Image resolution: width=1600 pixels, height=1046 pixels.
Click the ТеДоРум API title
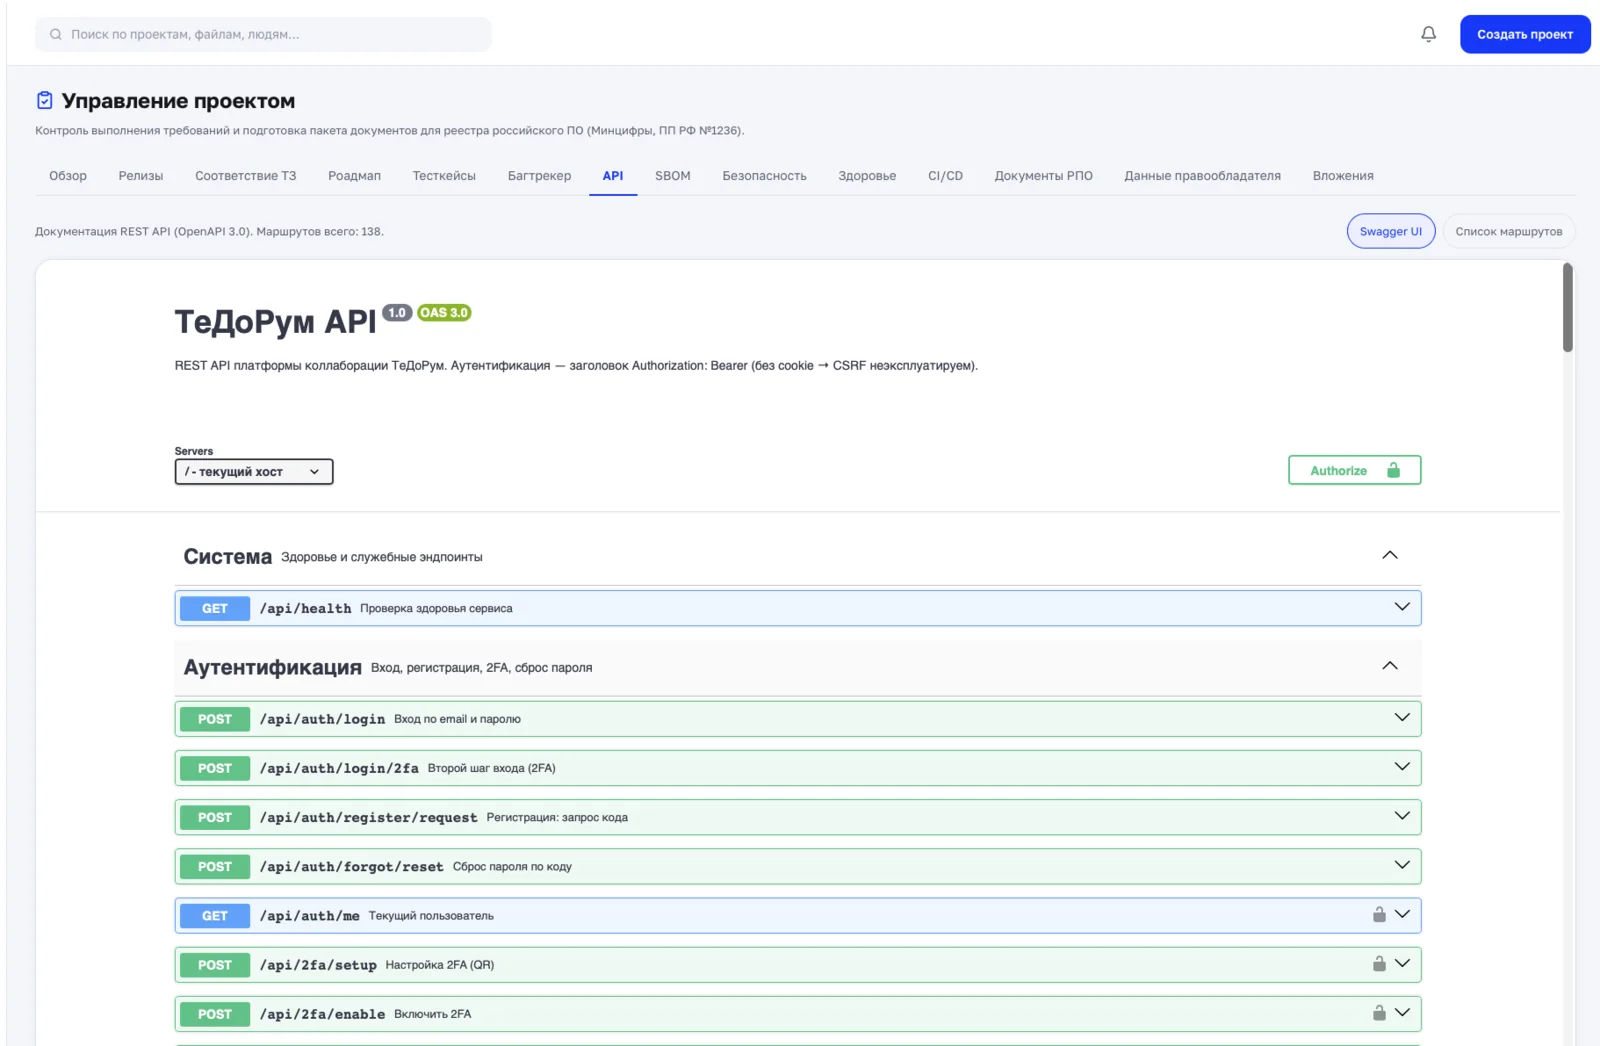point(275,322)
